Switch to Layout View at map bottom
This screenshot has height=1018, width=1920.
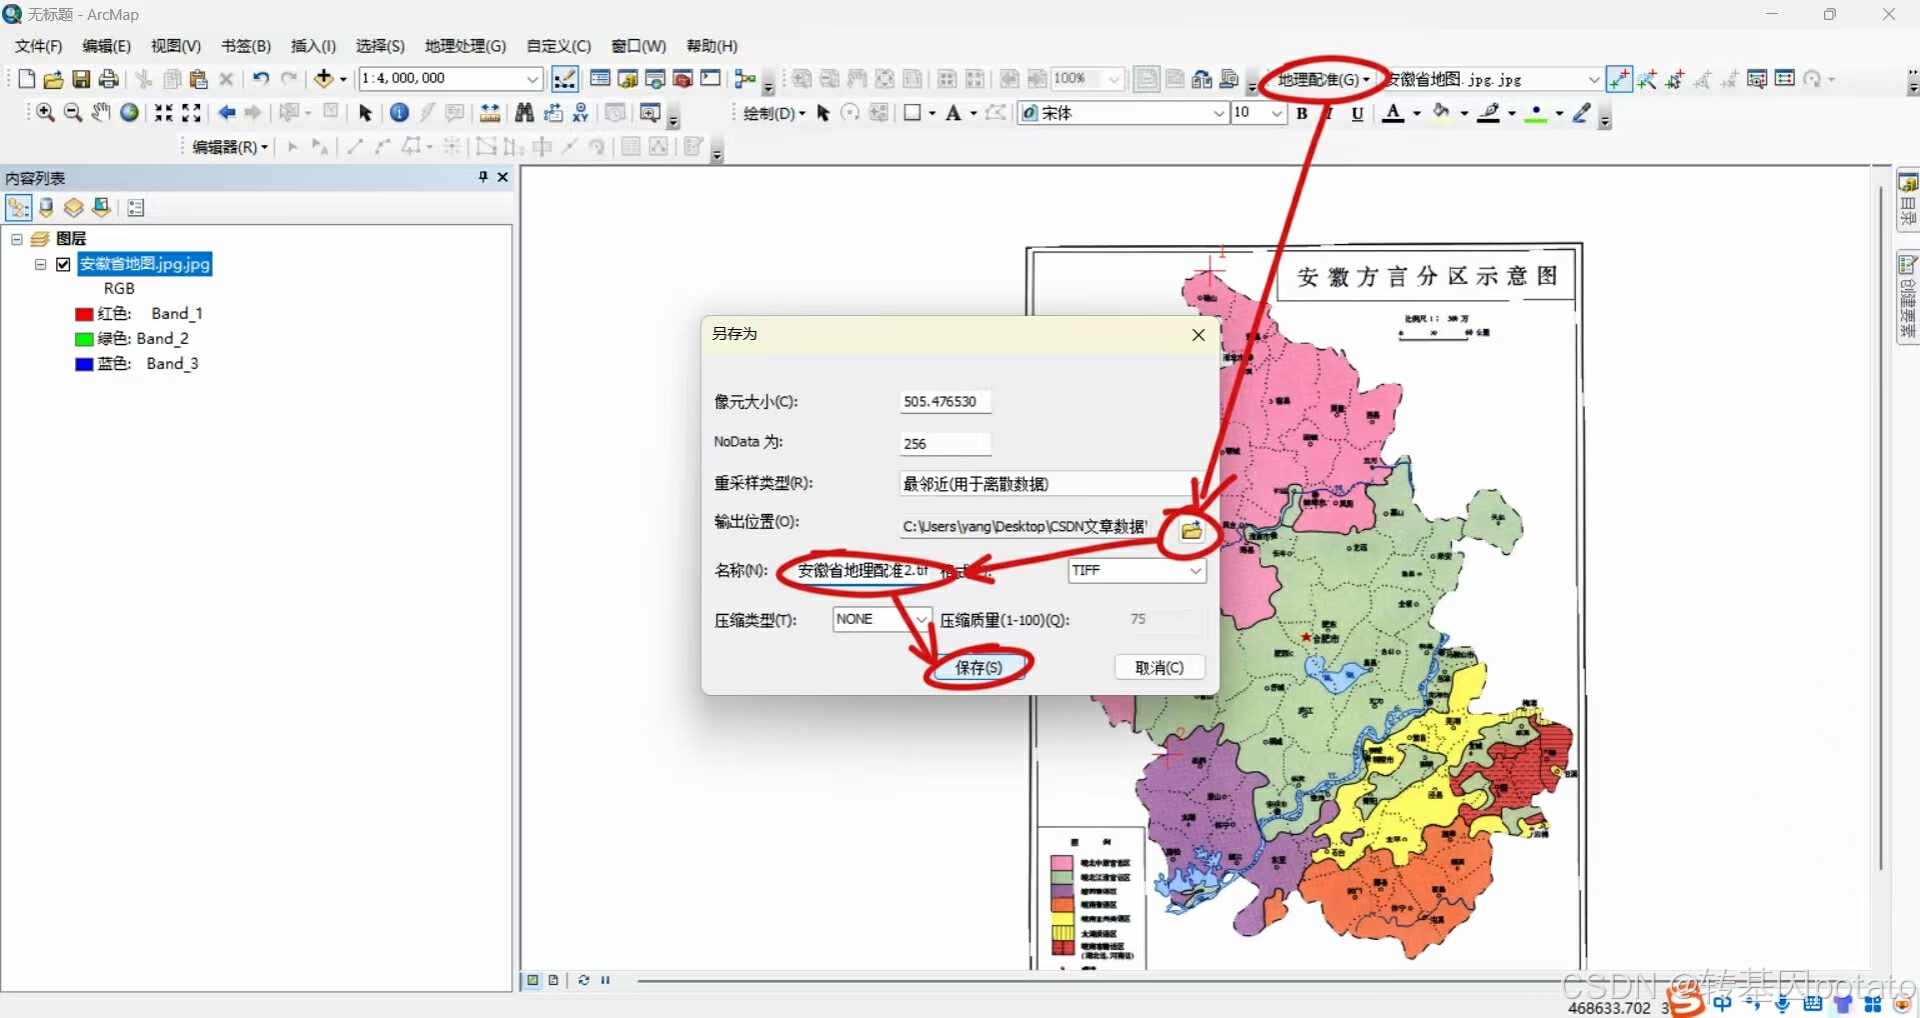tap(553, 980)
